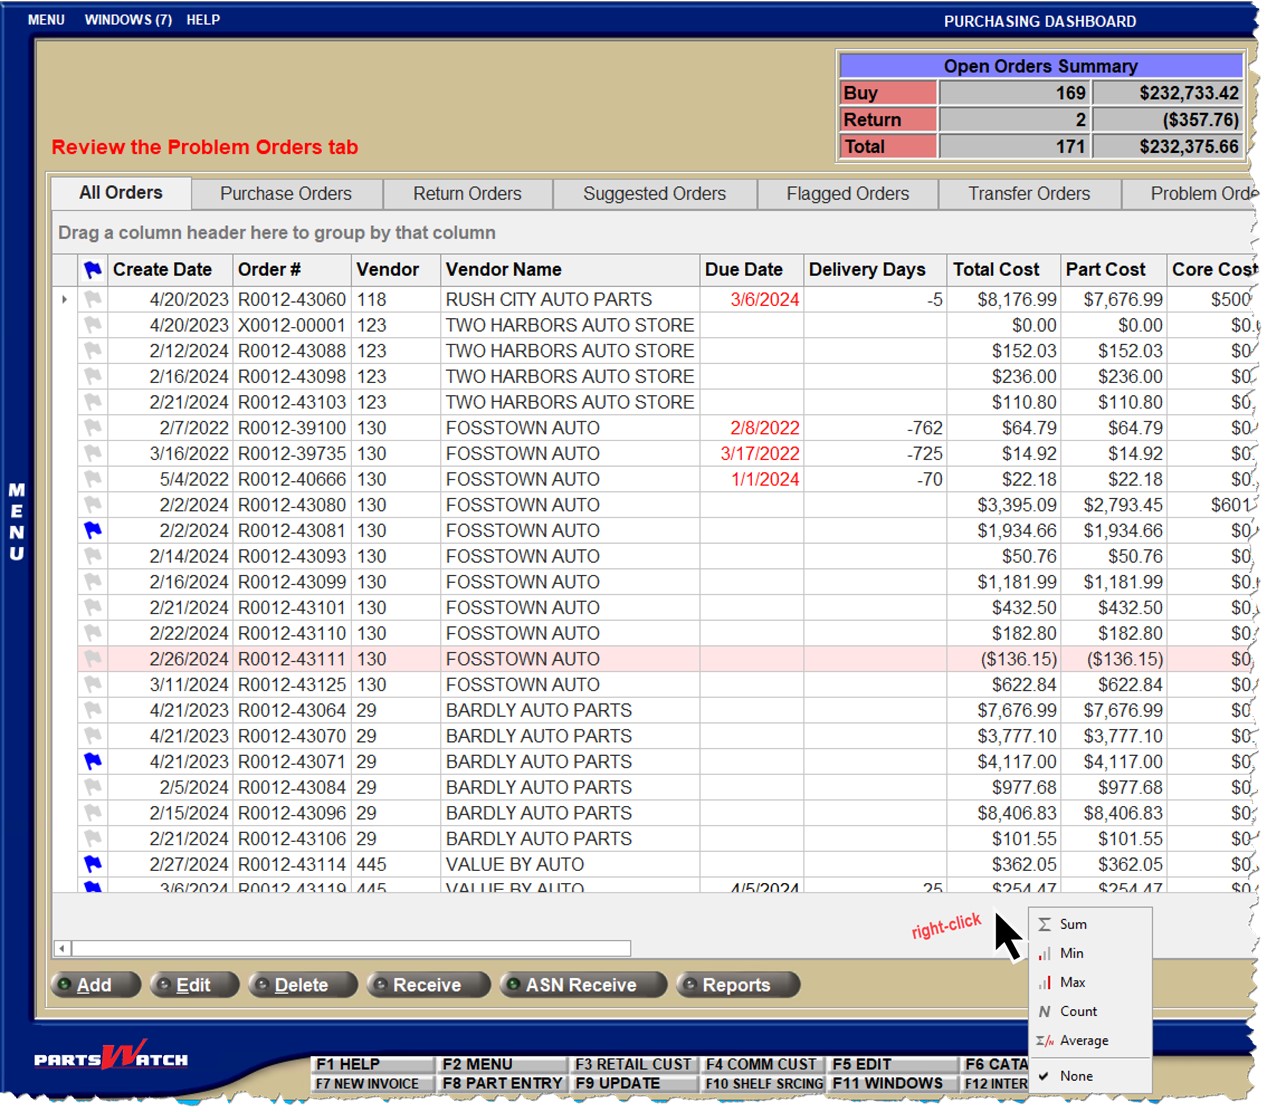Expand the row indicator arrow for the first order

pos(65,299)
